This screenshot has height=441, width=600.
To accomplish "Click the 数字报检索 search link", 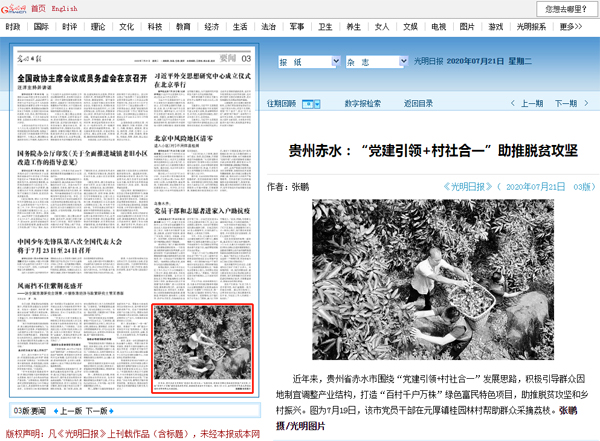I will click(362, 103).
